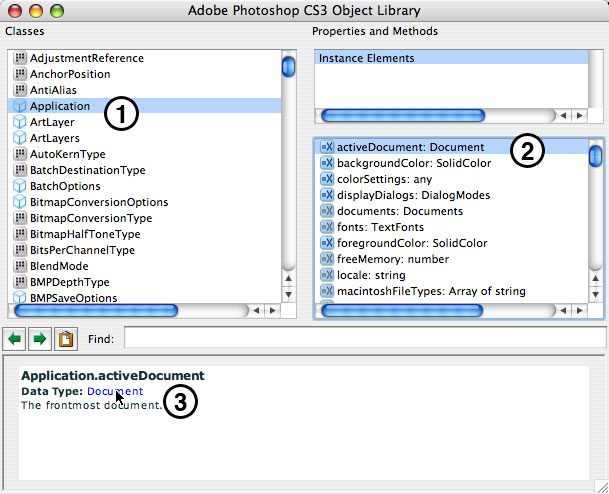Select displayDialogs: DialogModes property
Viewport: 609px width, 494px height.
[414, 195]
